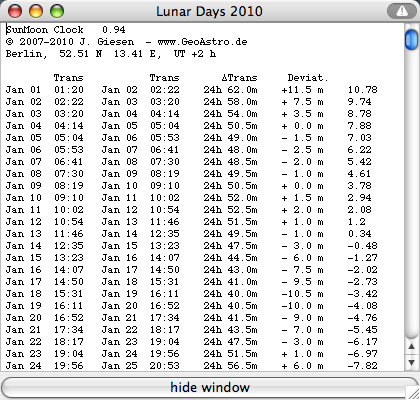The image size is (420, 400).
Task: Click the -6.17 value
Action: 363,342
